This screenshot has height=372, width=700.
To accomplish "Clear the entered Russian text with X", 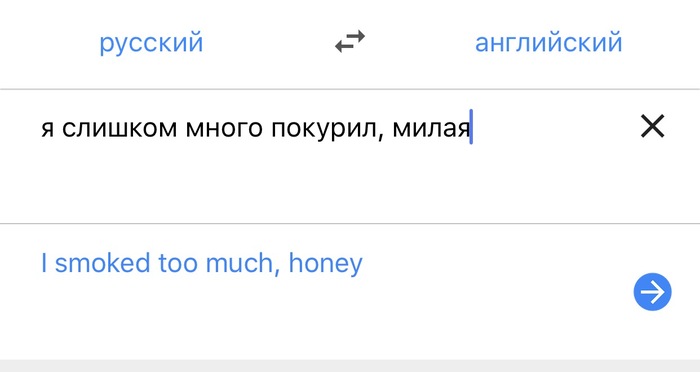I will point(652,126).
